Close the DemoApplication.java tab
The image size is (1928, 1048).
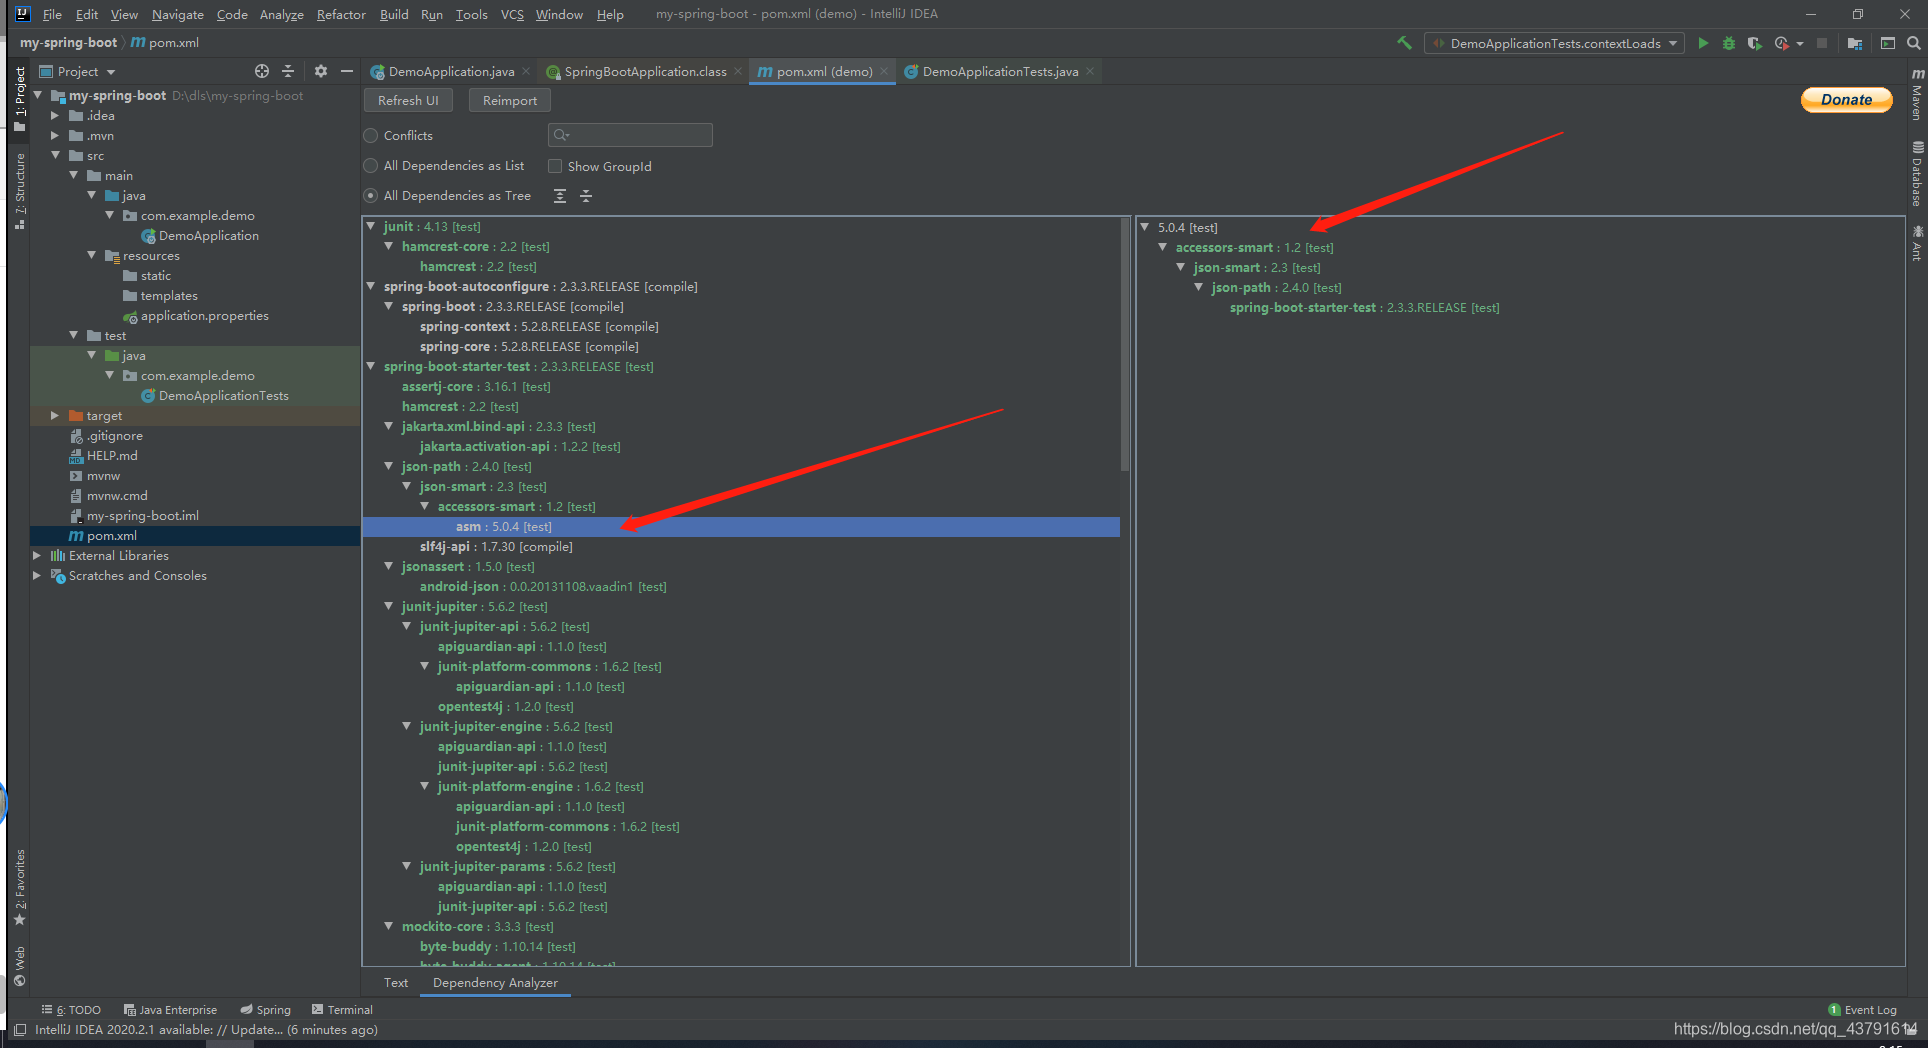pyautogui.click(x=526, y=71)
